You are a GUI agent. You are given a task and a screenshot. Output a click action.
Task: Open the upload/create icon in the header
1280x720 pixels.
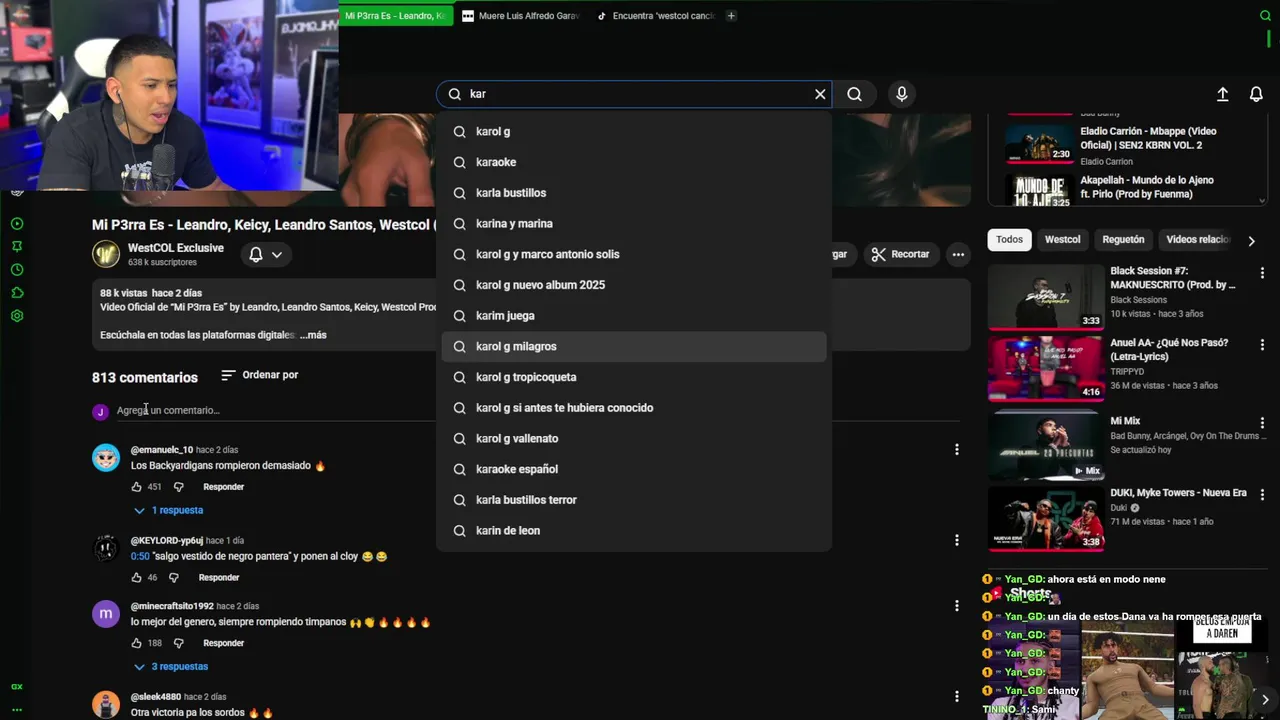point(1222,94)
